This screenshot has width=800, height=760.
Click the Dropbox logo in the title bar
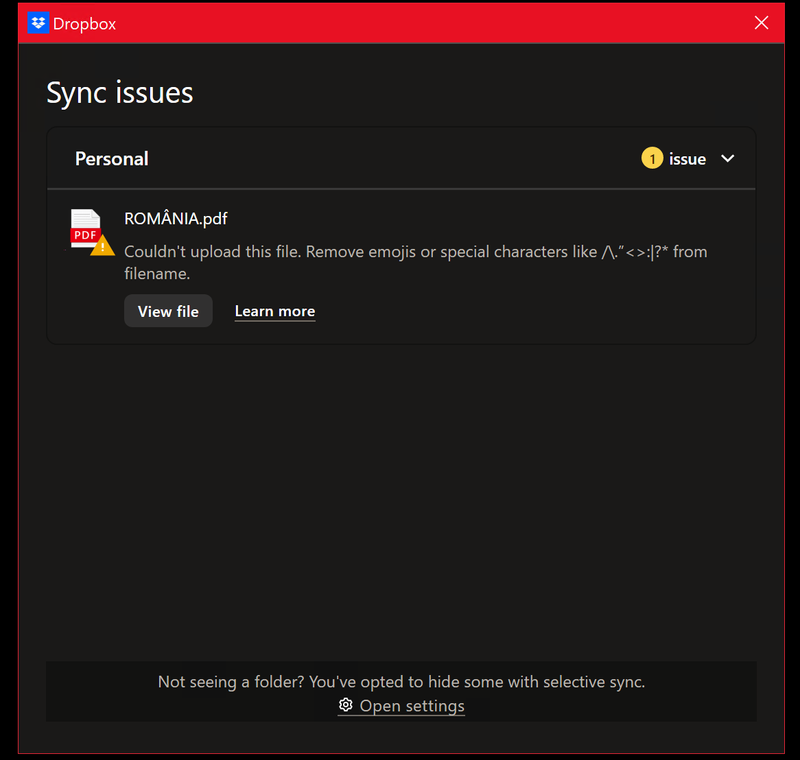[x=39, y=23]
